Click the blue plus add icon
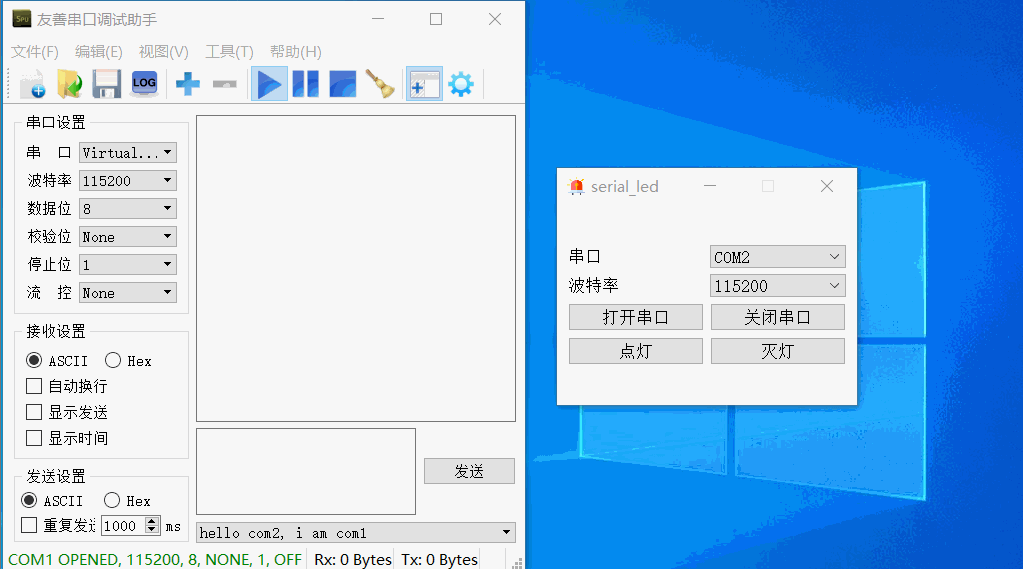 point(188,84)
